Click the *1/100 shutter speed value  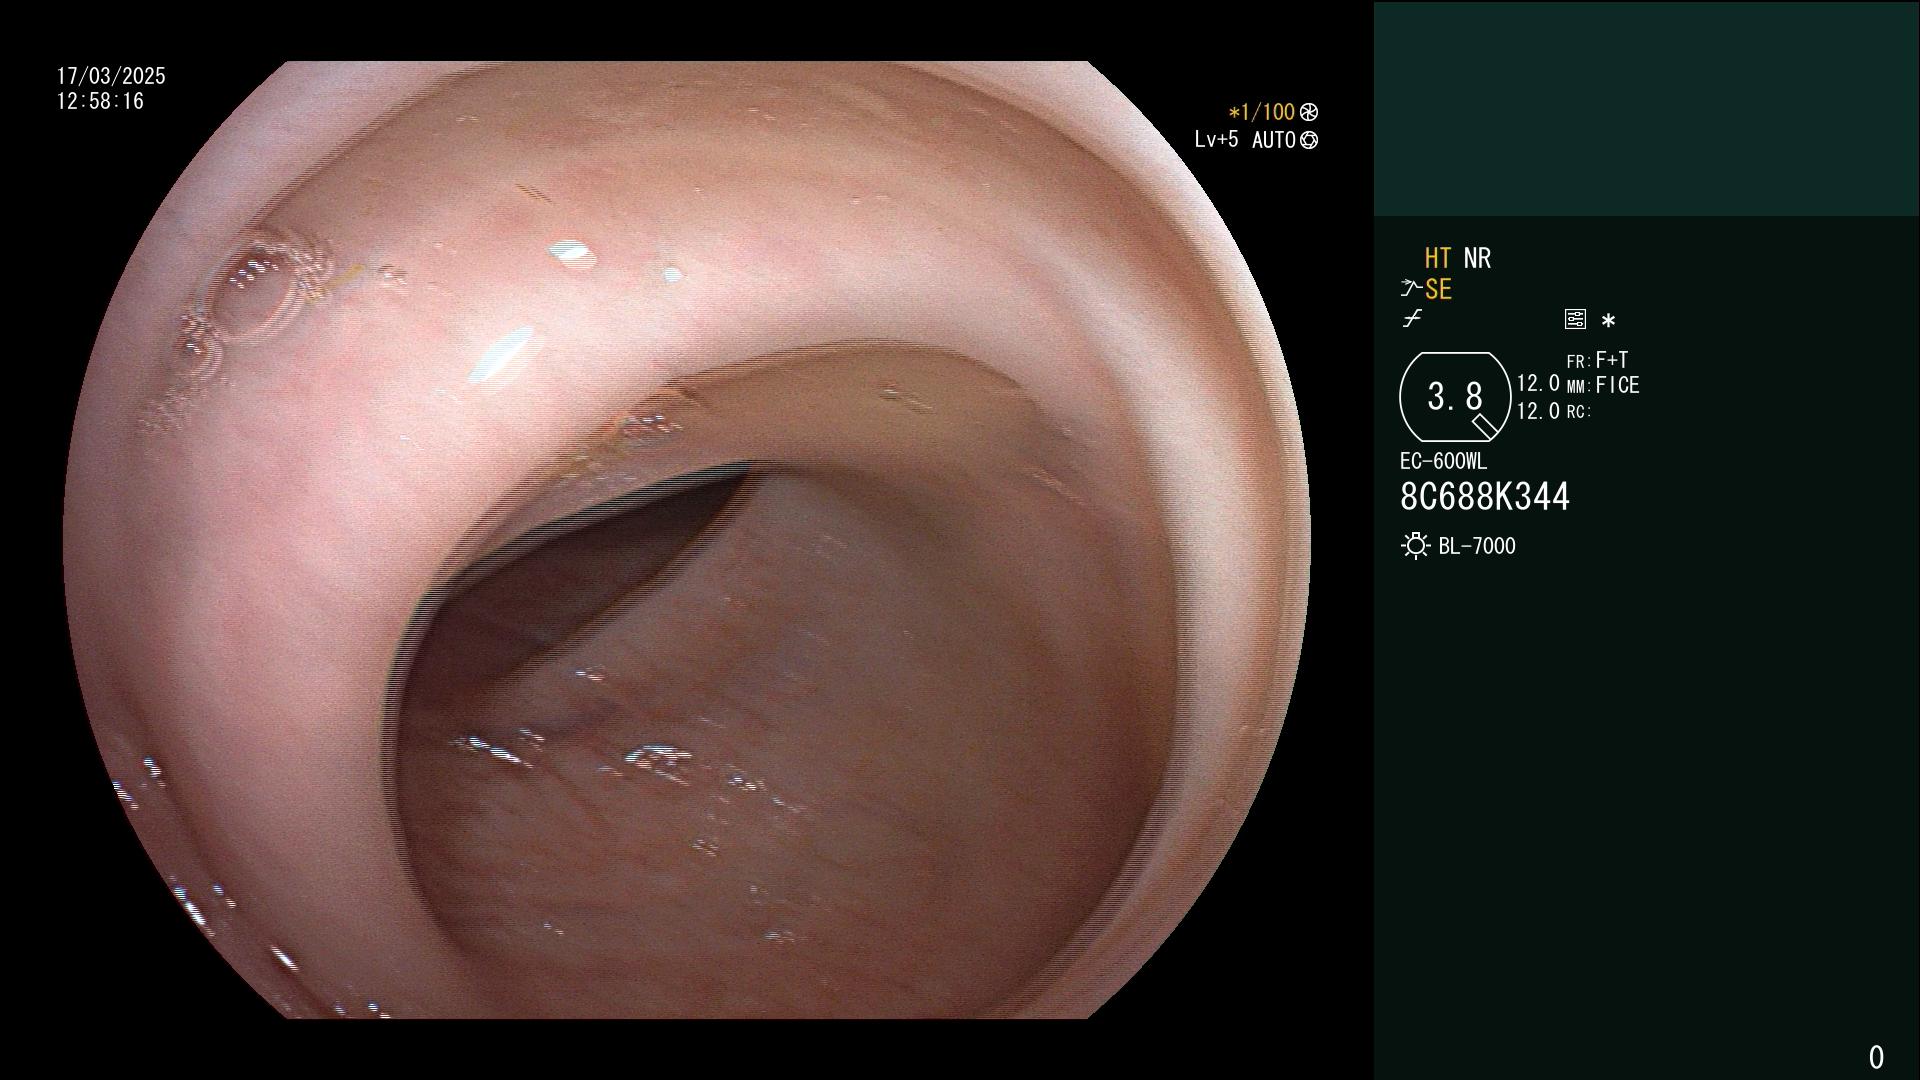1261,112
